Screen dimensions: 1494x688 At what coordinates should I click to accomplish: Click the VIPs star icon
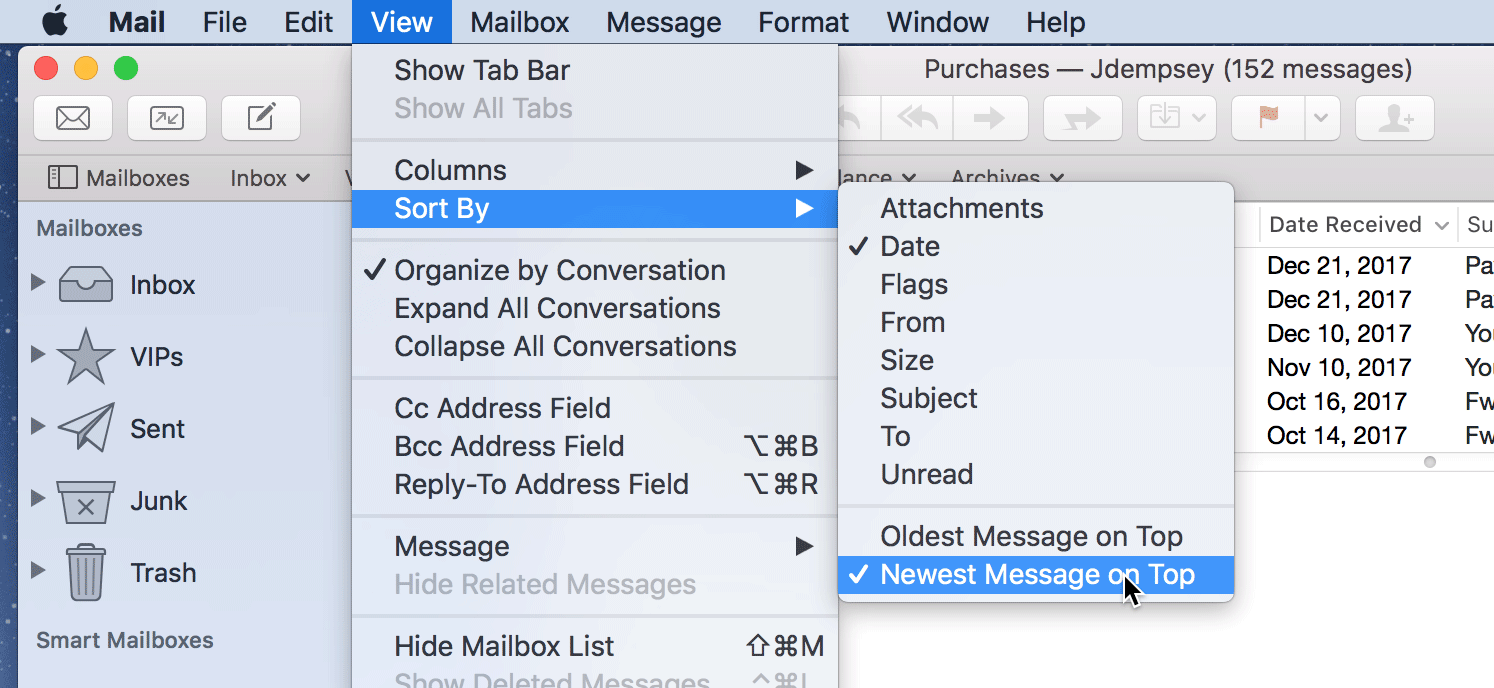[85, 356]
